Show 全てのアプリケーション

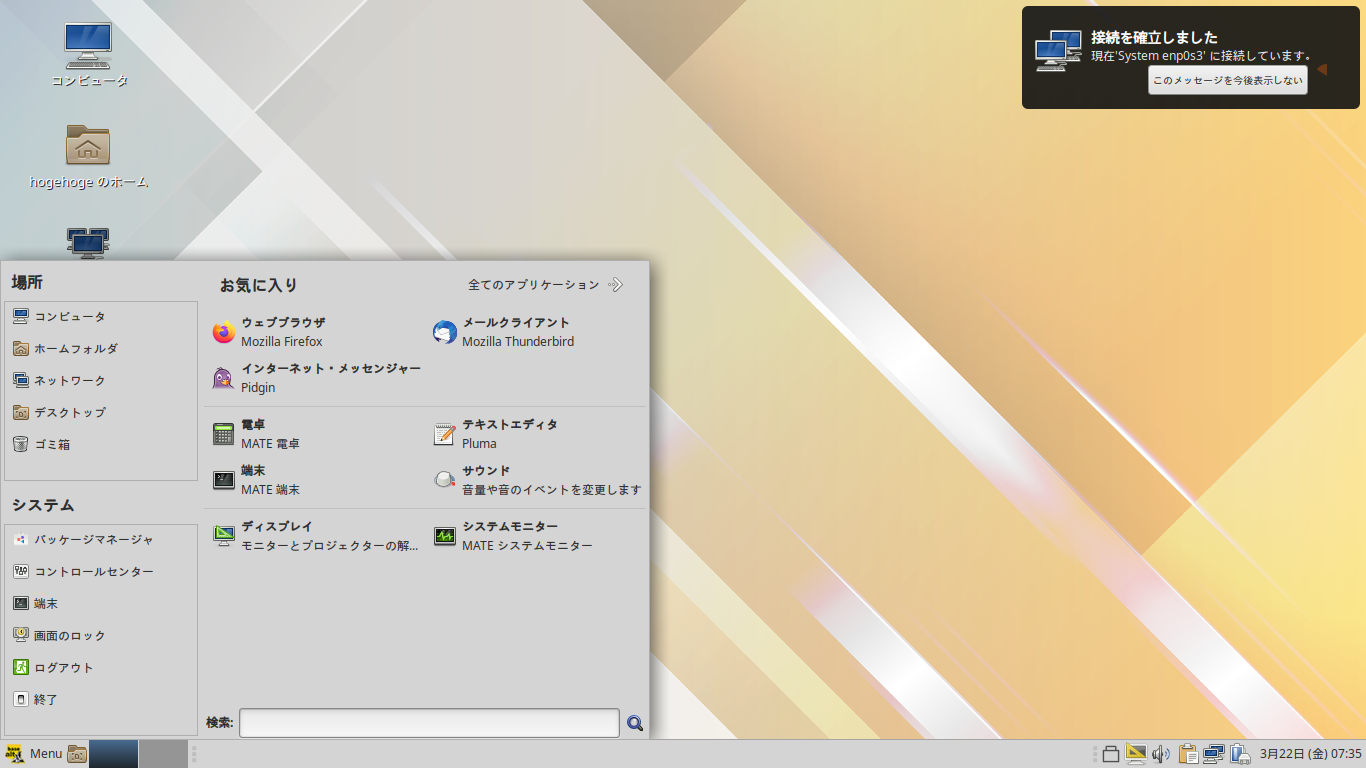545,285
